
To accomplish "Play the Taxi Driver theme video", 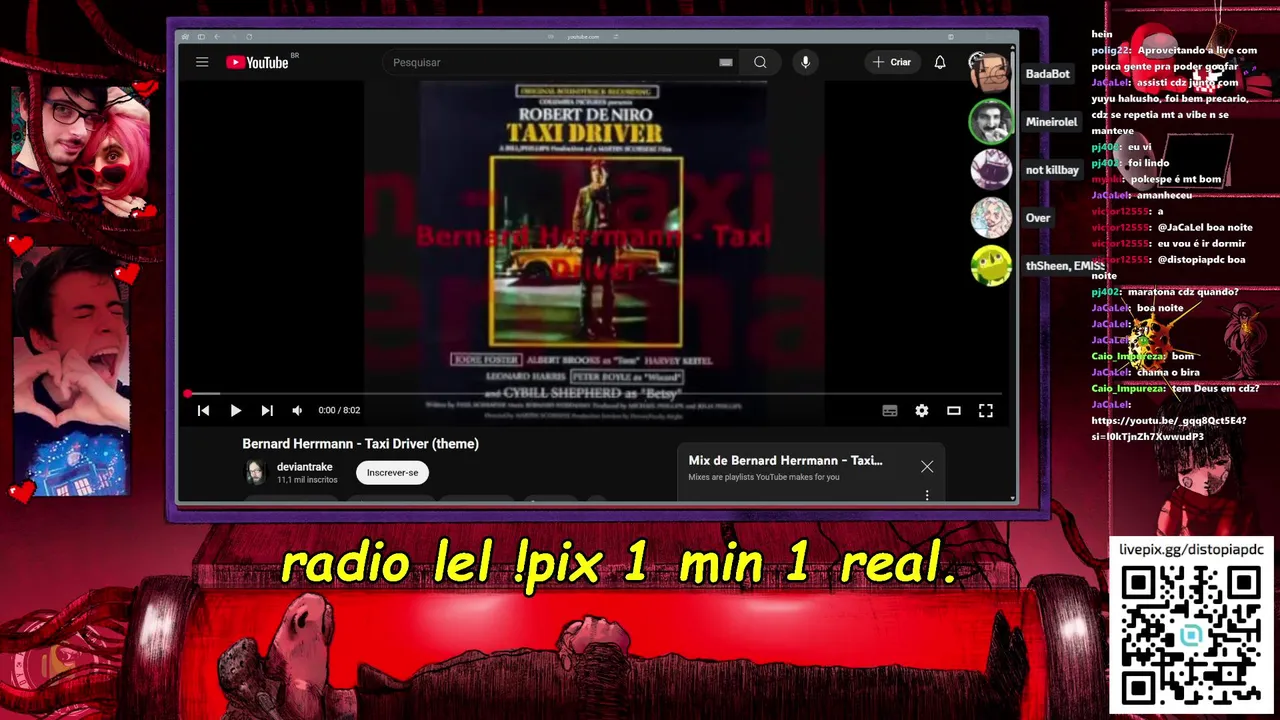I will click(x=235, y=410).
